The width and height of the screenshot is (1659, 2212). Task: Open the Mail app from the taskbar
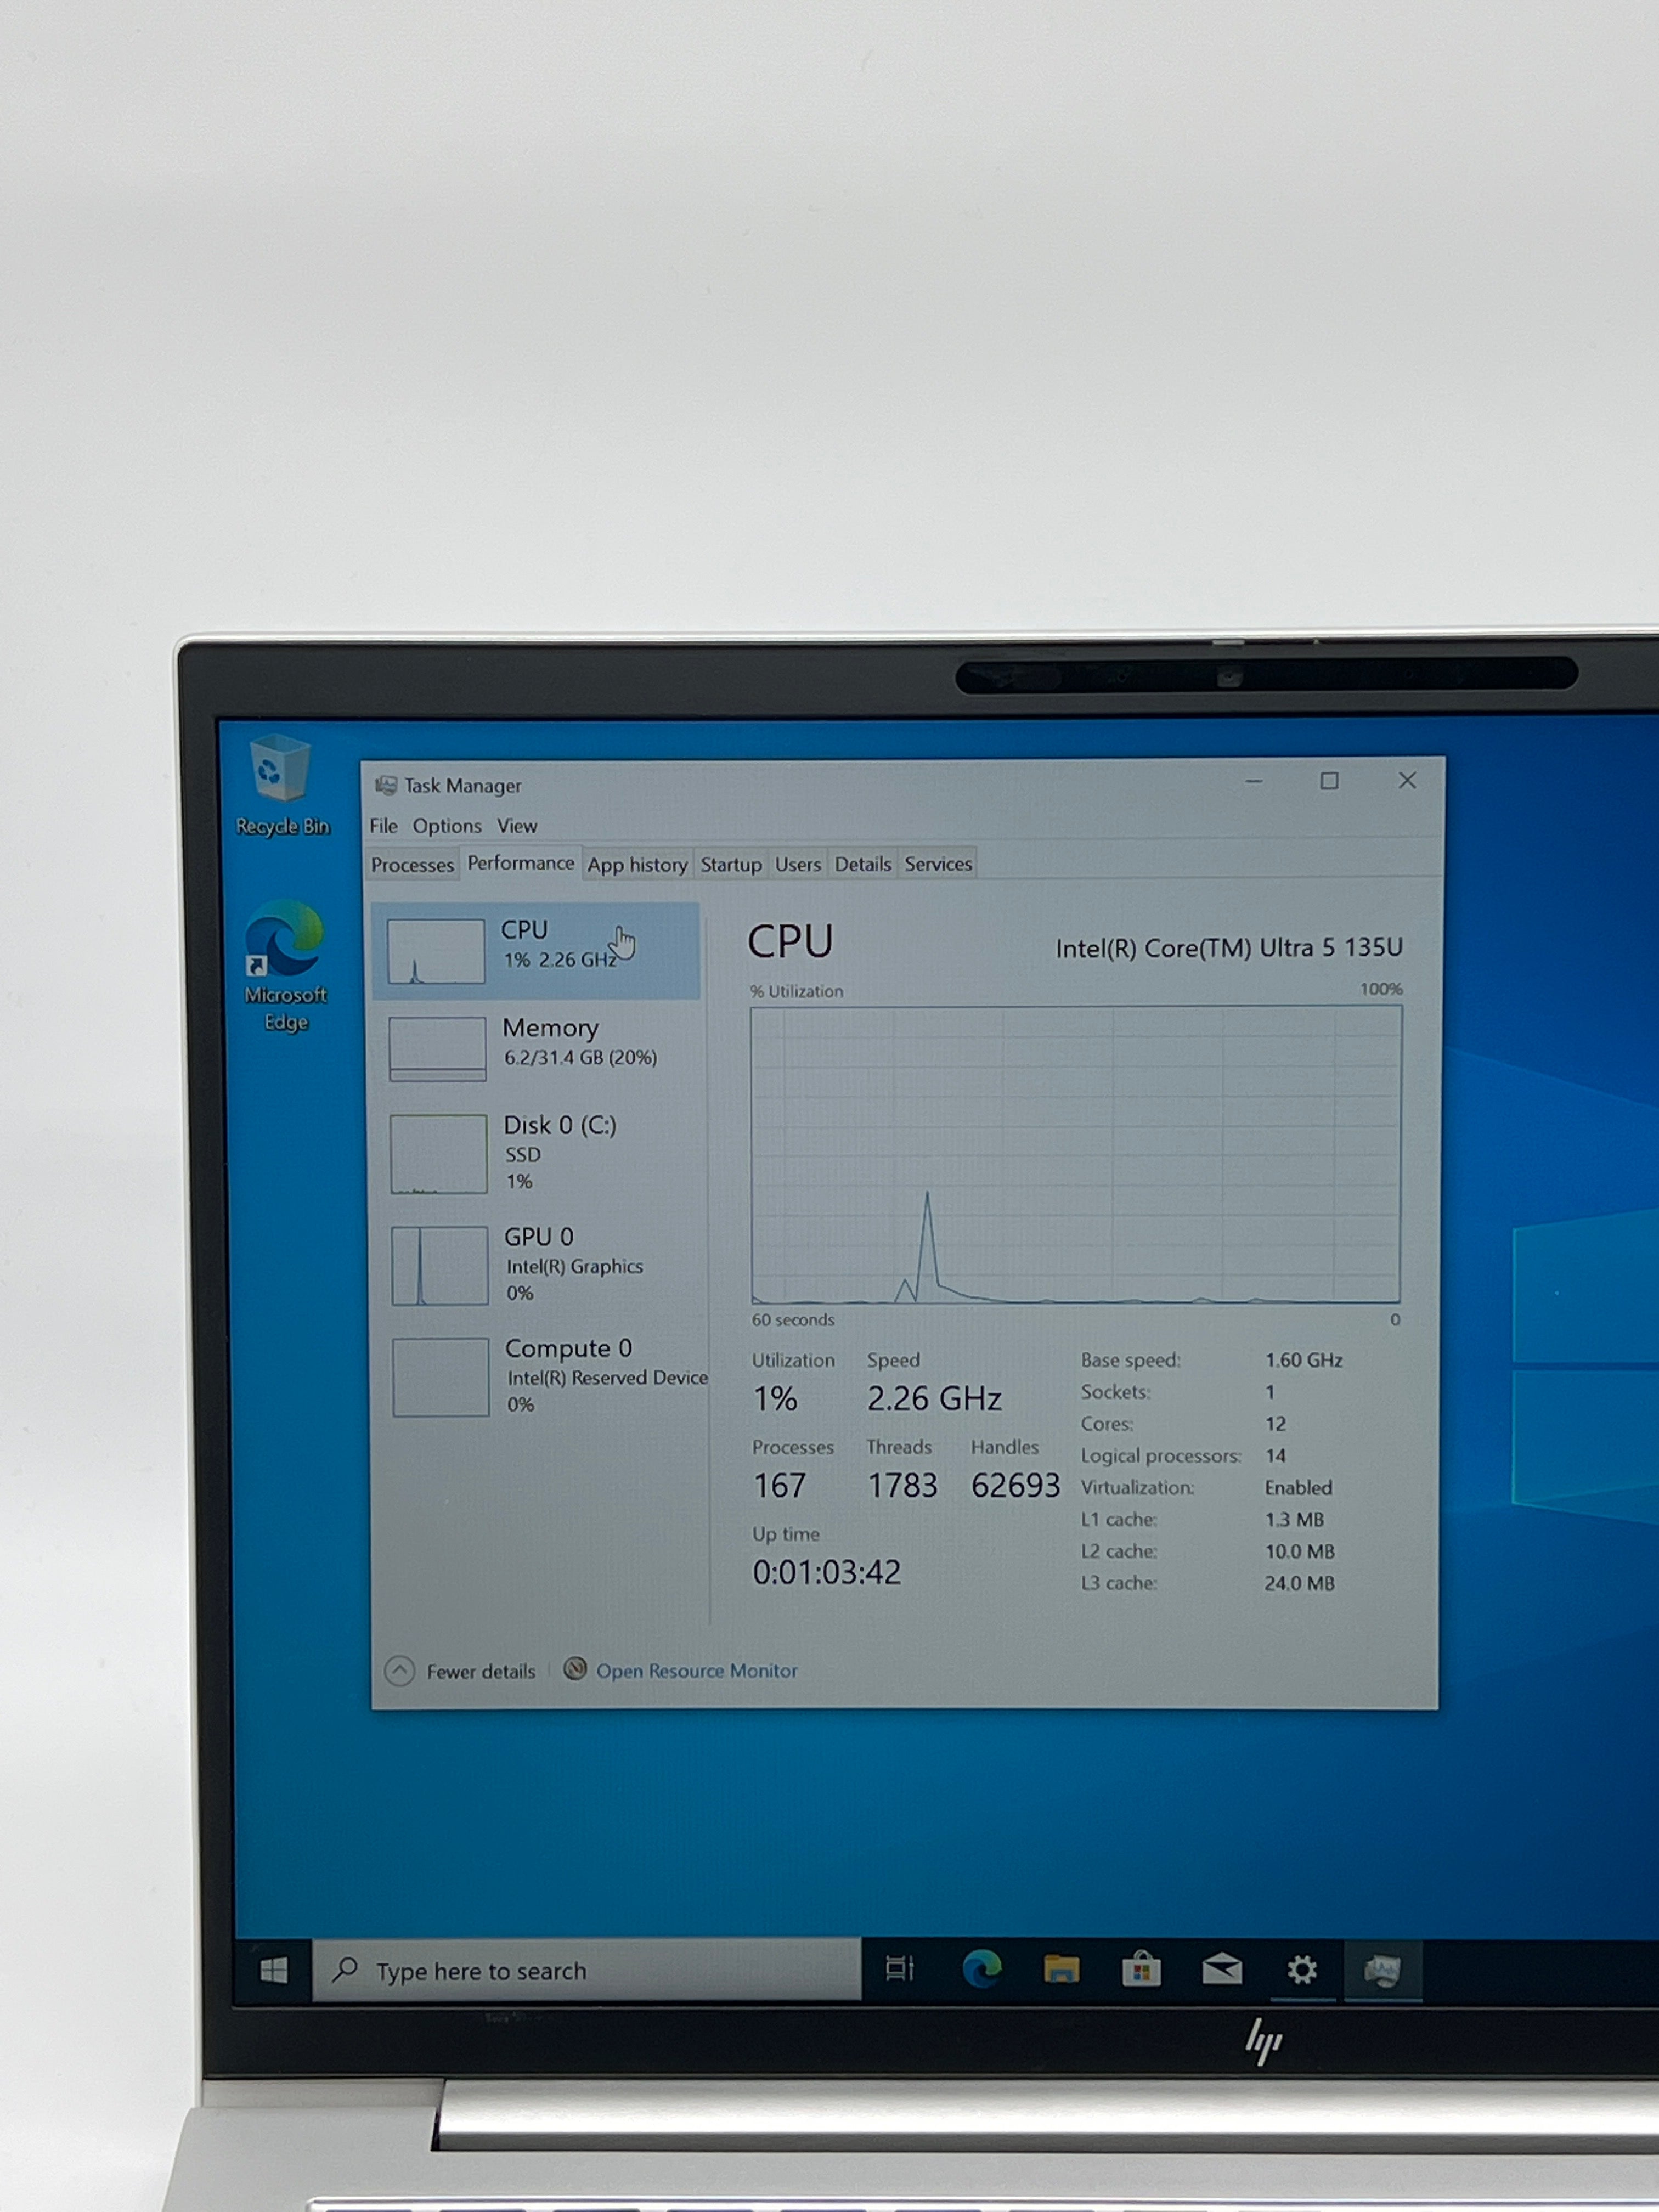coord(1221,1969)
